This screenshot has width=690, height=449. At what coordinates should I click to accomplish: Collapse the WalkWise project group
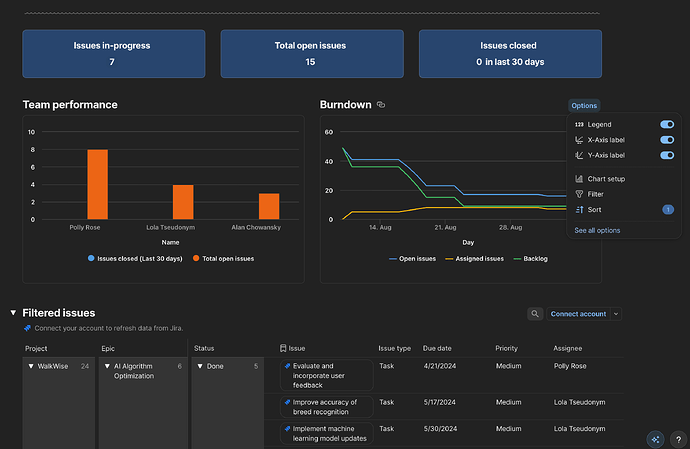pyautogui.click(x=30, y=366)
